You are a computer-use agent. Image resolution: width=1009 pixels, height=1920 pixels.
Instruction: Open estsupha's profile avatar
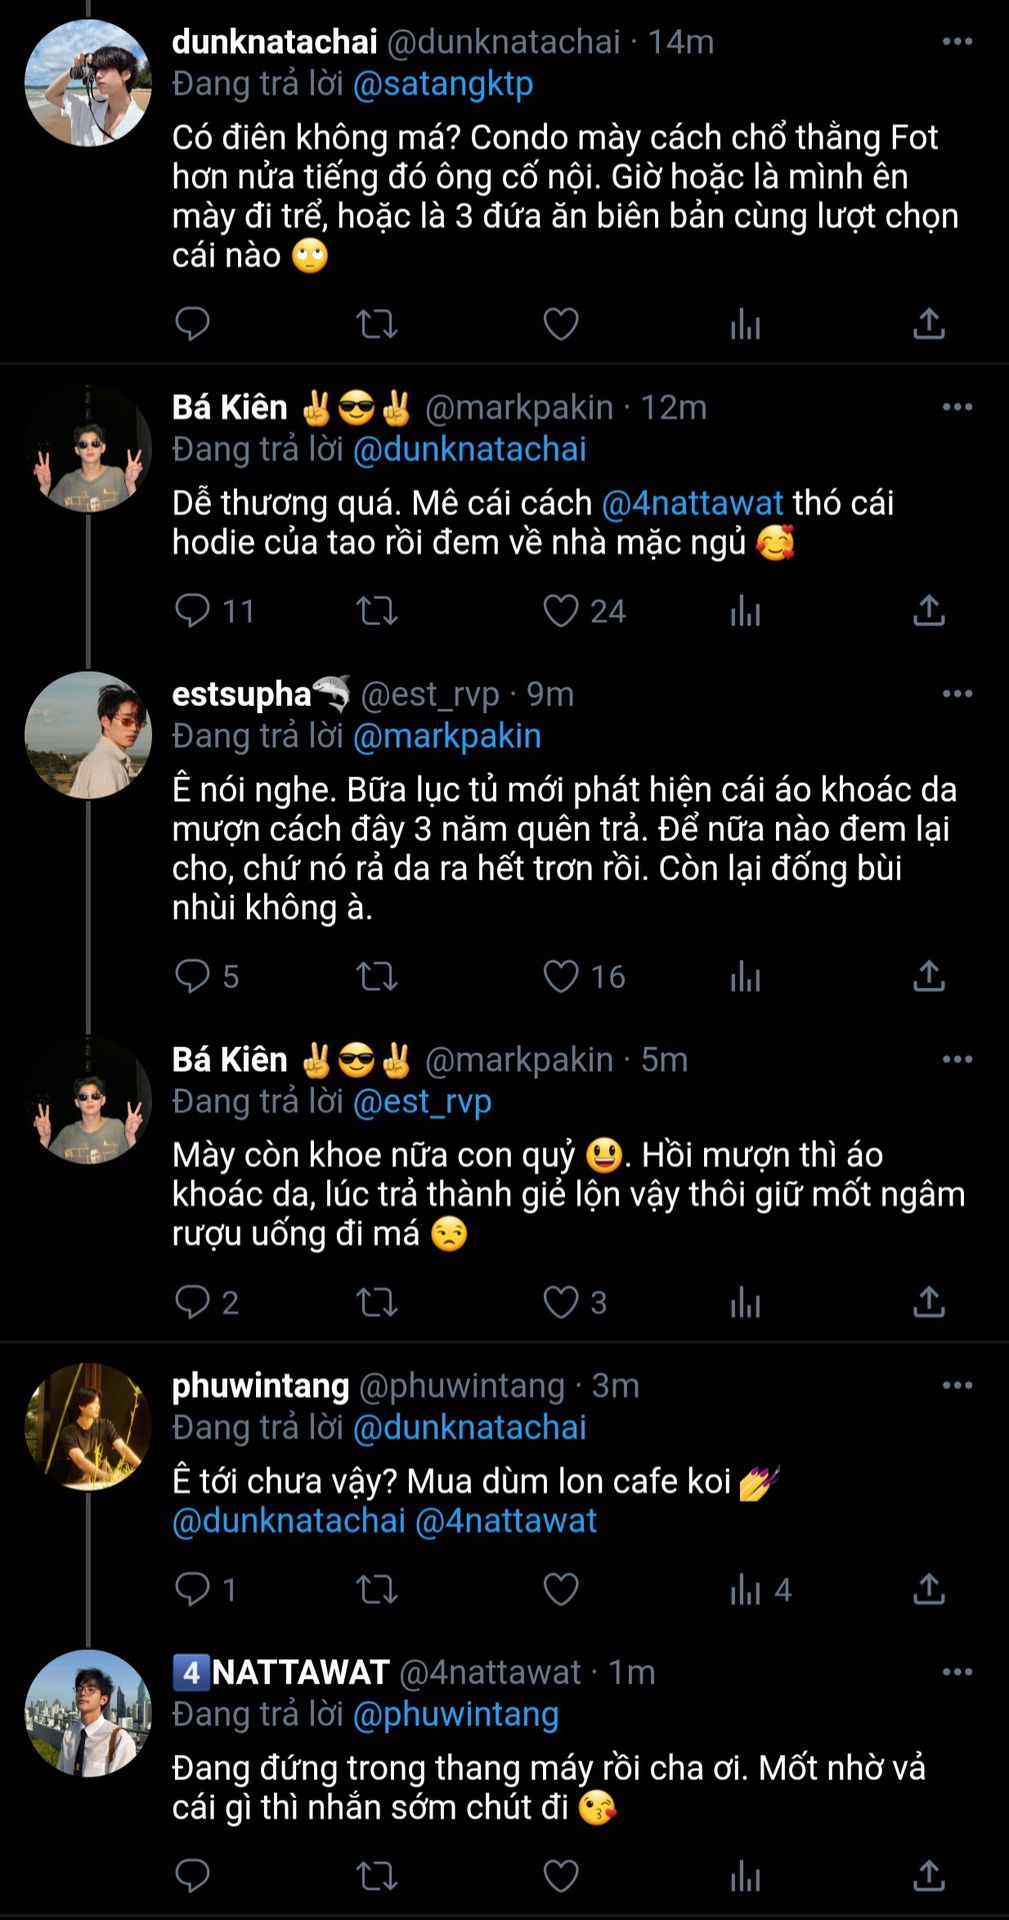tap(88, 735)
